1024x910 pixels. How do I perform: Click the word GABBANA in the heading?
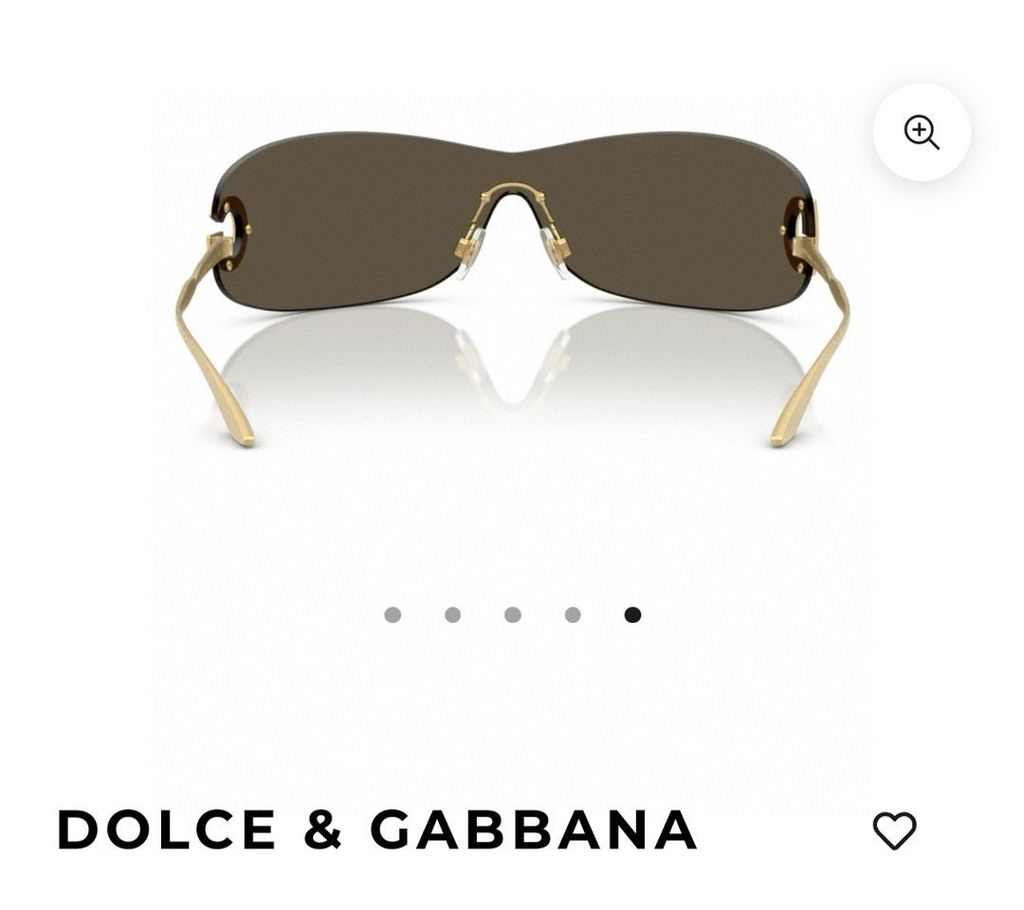[534, 830]
